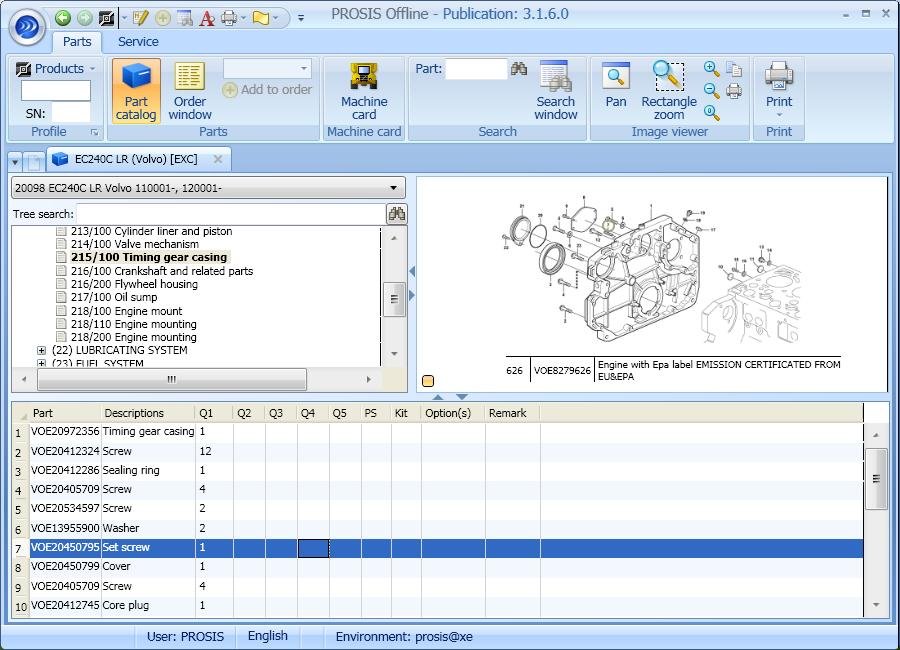The image size is (900, 650).
Task: Click the PROSIS application orb button
Action: coord(27,26)
